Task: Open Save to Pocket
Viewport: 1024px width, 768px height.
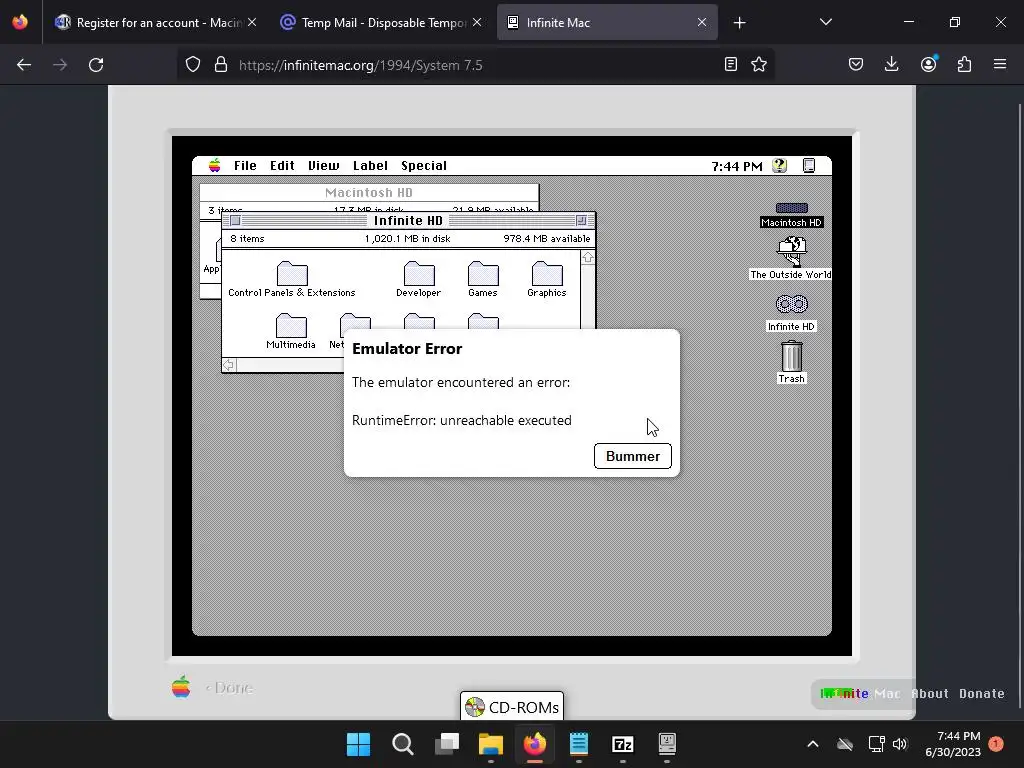Action: pos(856,64)
